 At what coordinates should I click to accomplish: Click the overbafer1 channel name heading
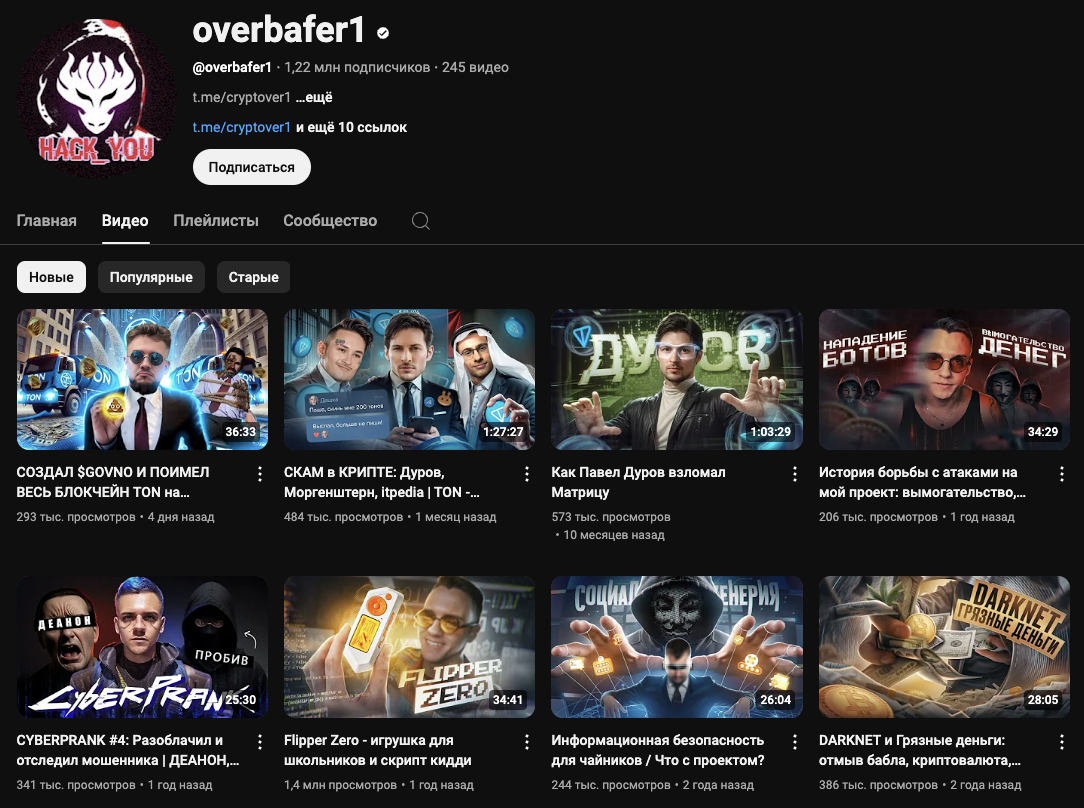pos(279,30)
